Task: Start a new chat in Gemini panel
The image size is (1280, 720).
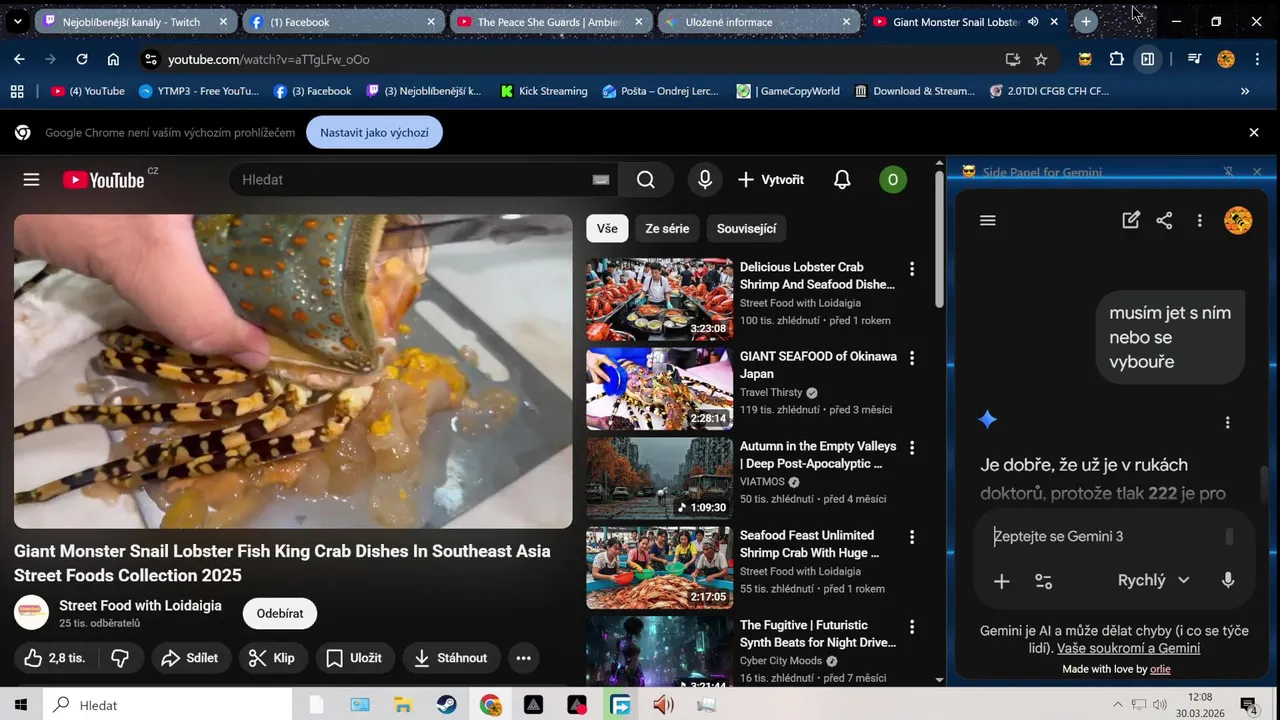Action: (x=1131, y=221)
